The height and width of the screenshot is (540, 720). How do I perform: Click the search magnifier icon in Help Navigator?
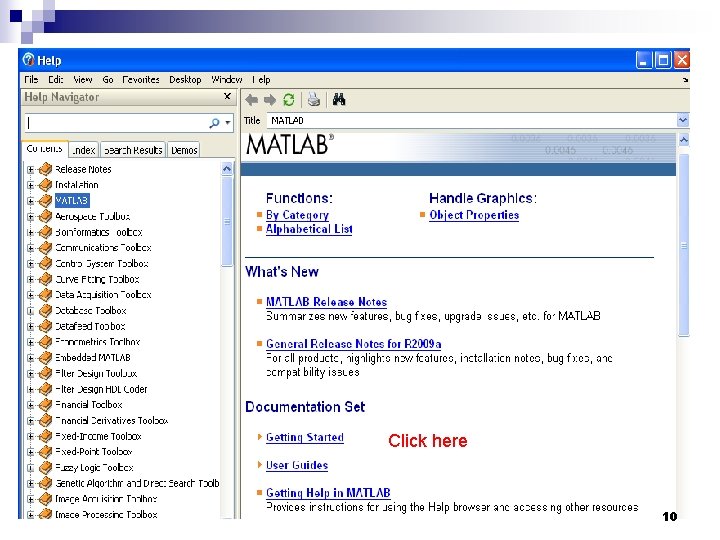coord(214,123)
